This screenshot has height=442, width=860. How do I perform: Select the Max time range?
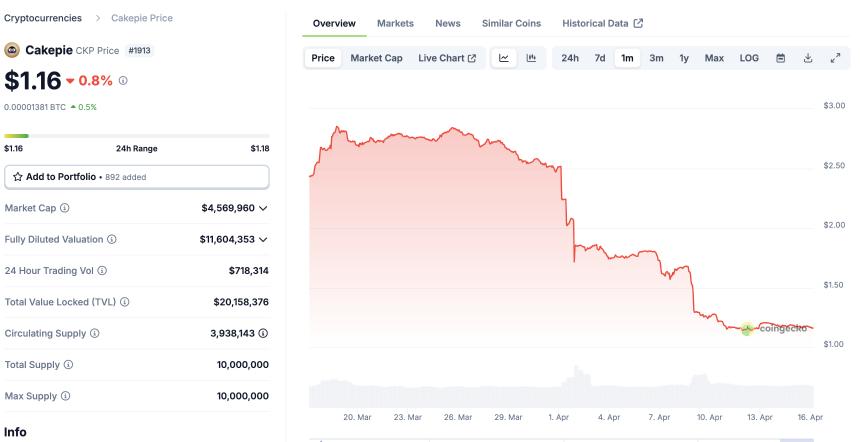tap(714, 58)
